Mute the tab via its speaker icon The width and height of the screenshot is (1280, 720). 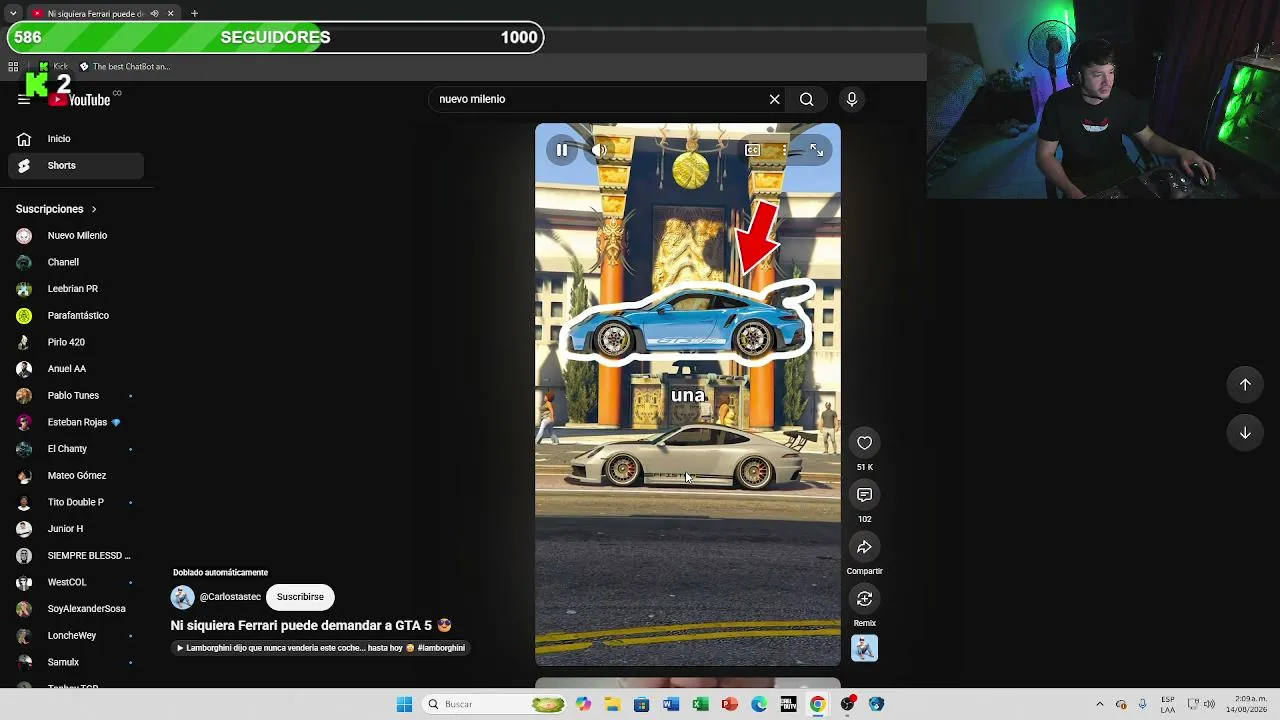156,14
